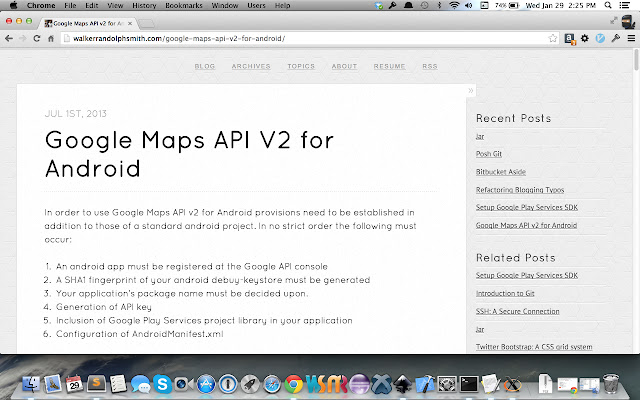Screen dimensions: 640x400
Task: Open the File menu
Action: click(x=70, y=5)
